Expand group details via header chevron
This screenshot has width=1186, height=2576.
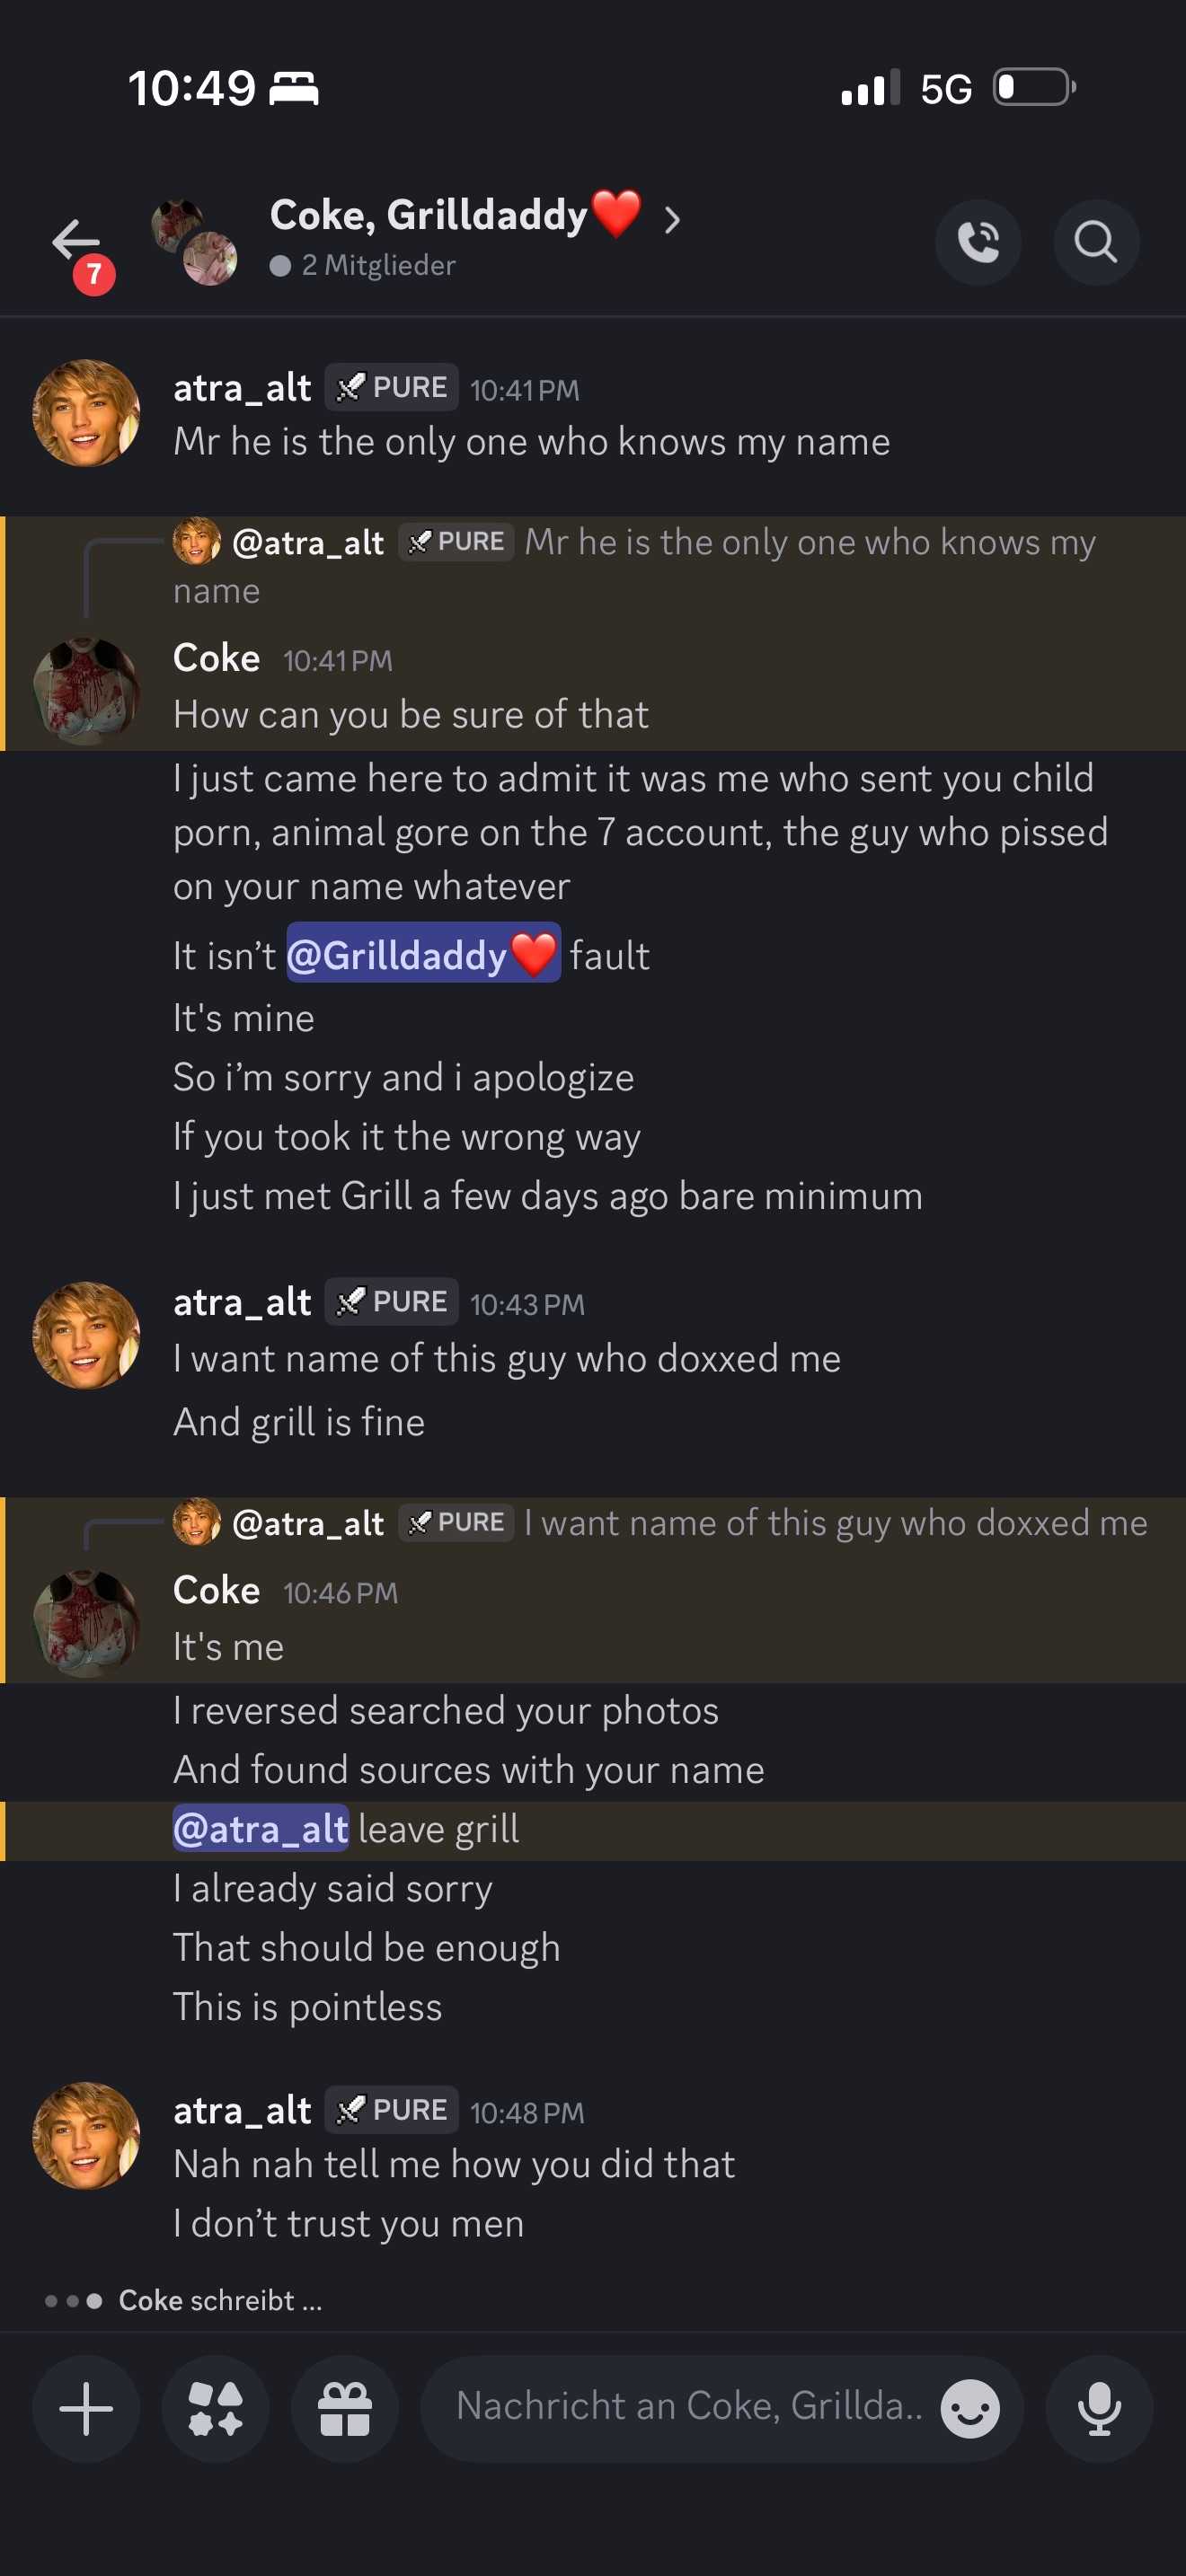click(x=672, y=219)
